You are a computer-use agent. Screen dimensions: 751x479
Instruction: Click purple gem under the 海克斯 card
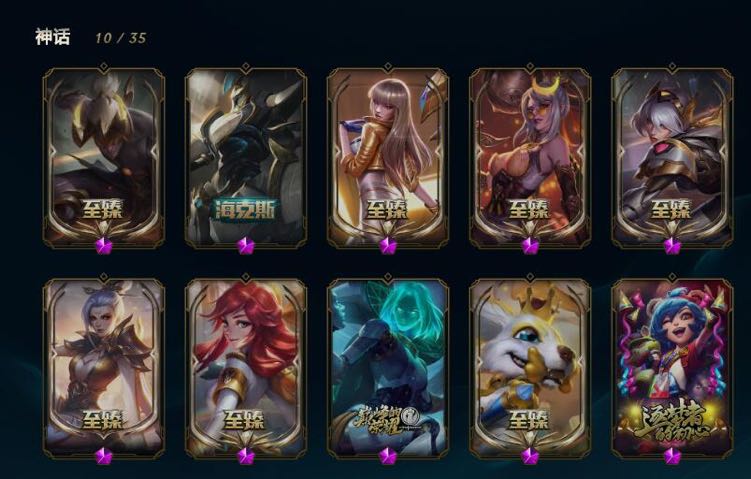(x=246, y=246)
